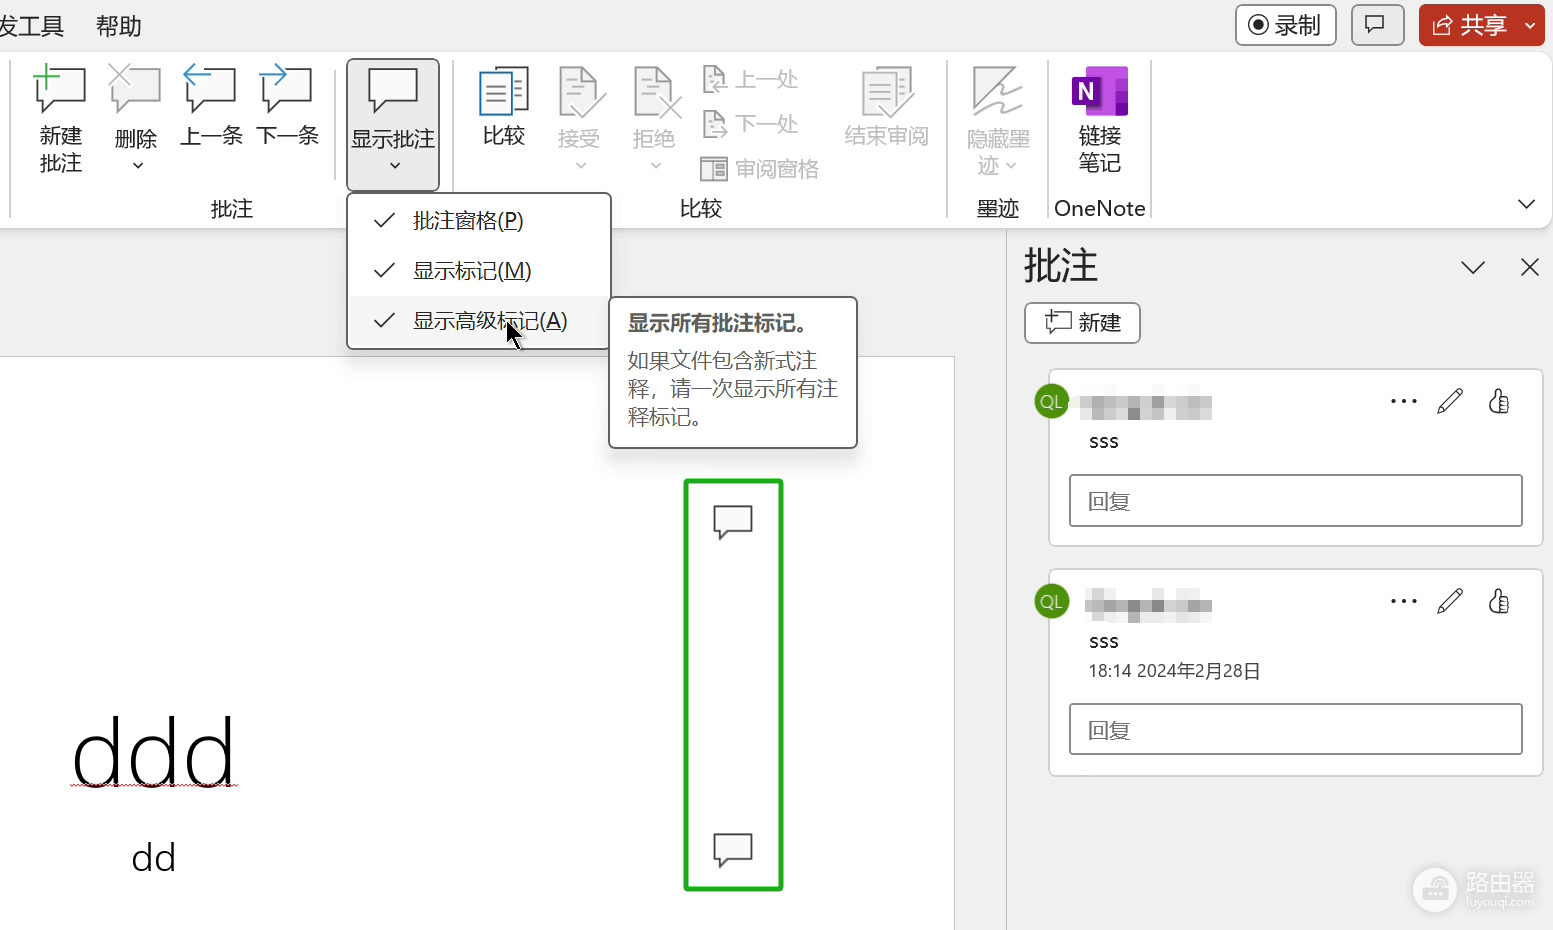The height and width of the screenshot is (930, 1553).
Task: Open the 发工具 (Developer) tab
Action: (x=31, y=26)
